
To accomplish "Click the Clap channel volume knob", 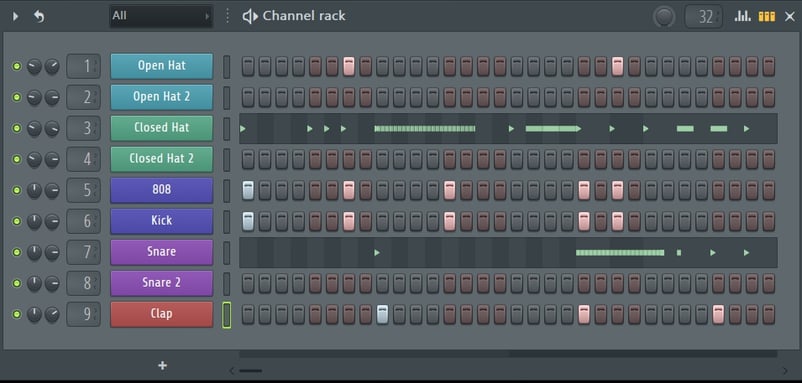I will [52, 314].
